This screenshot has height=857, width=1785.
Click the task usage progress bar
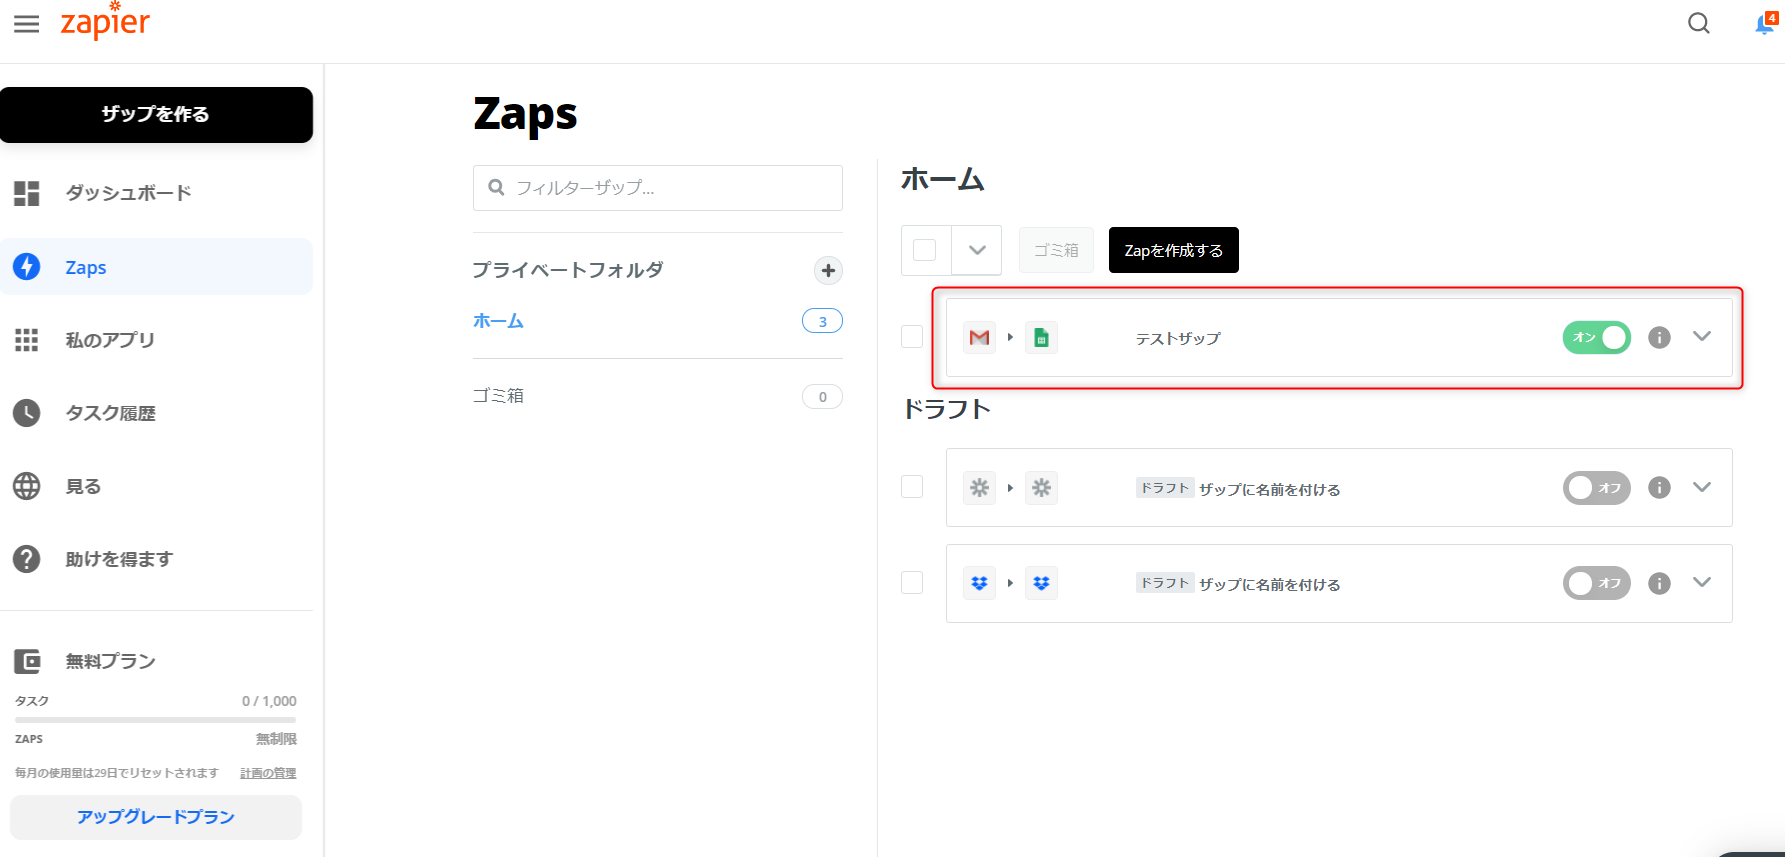156,719
